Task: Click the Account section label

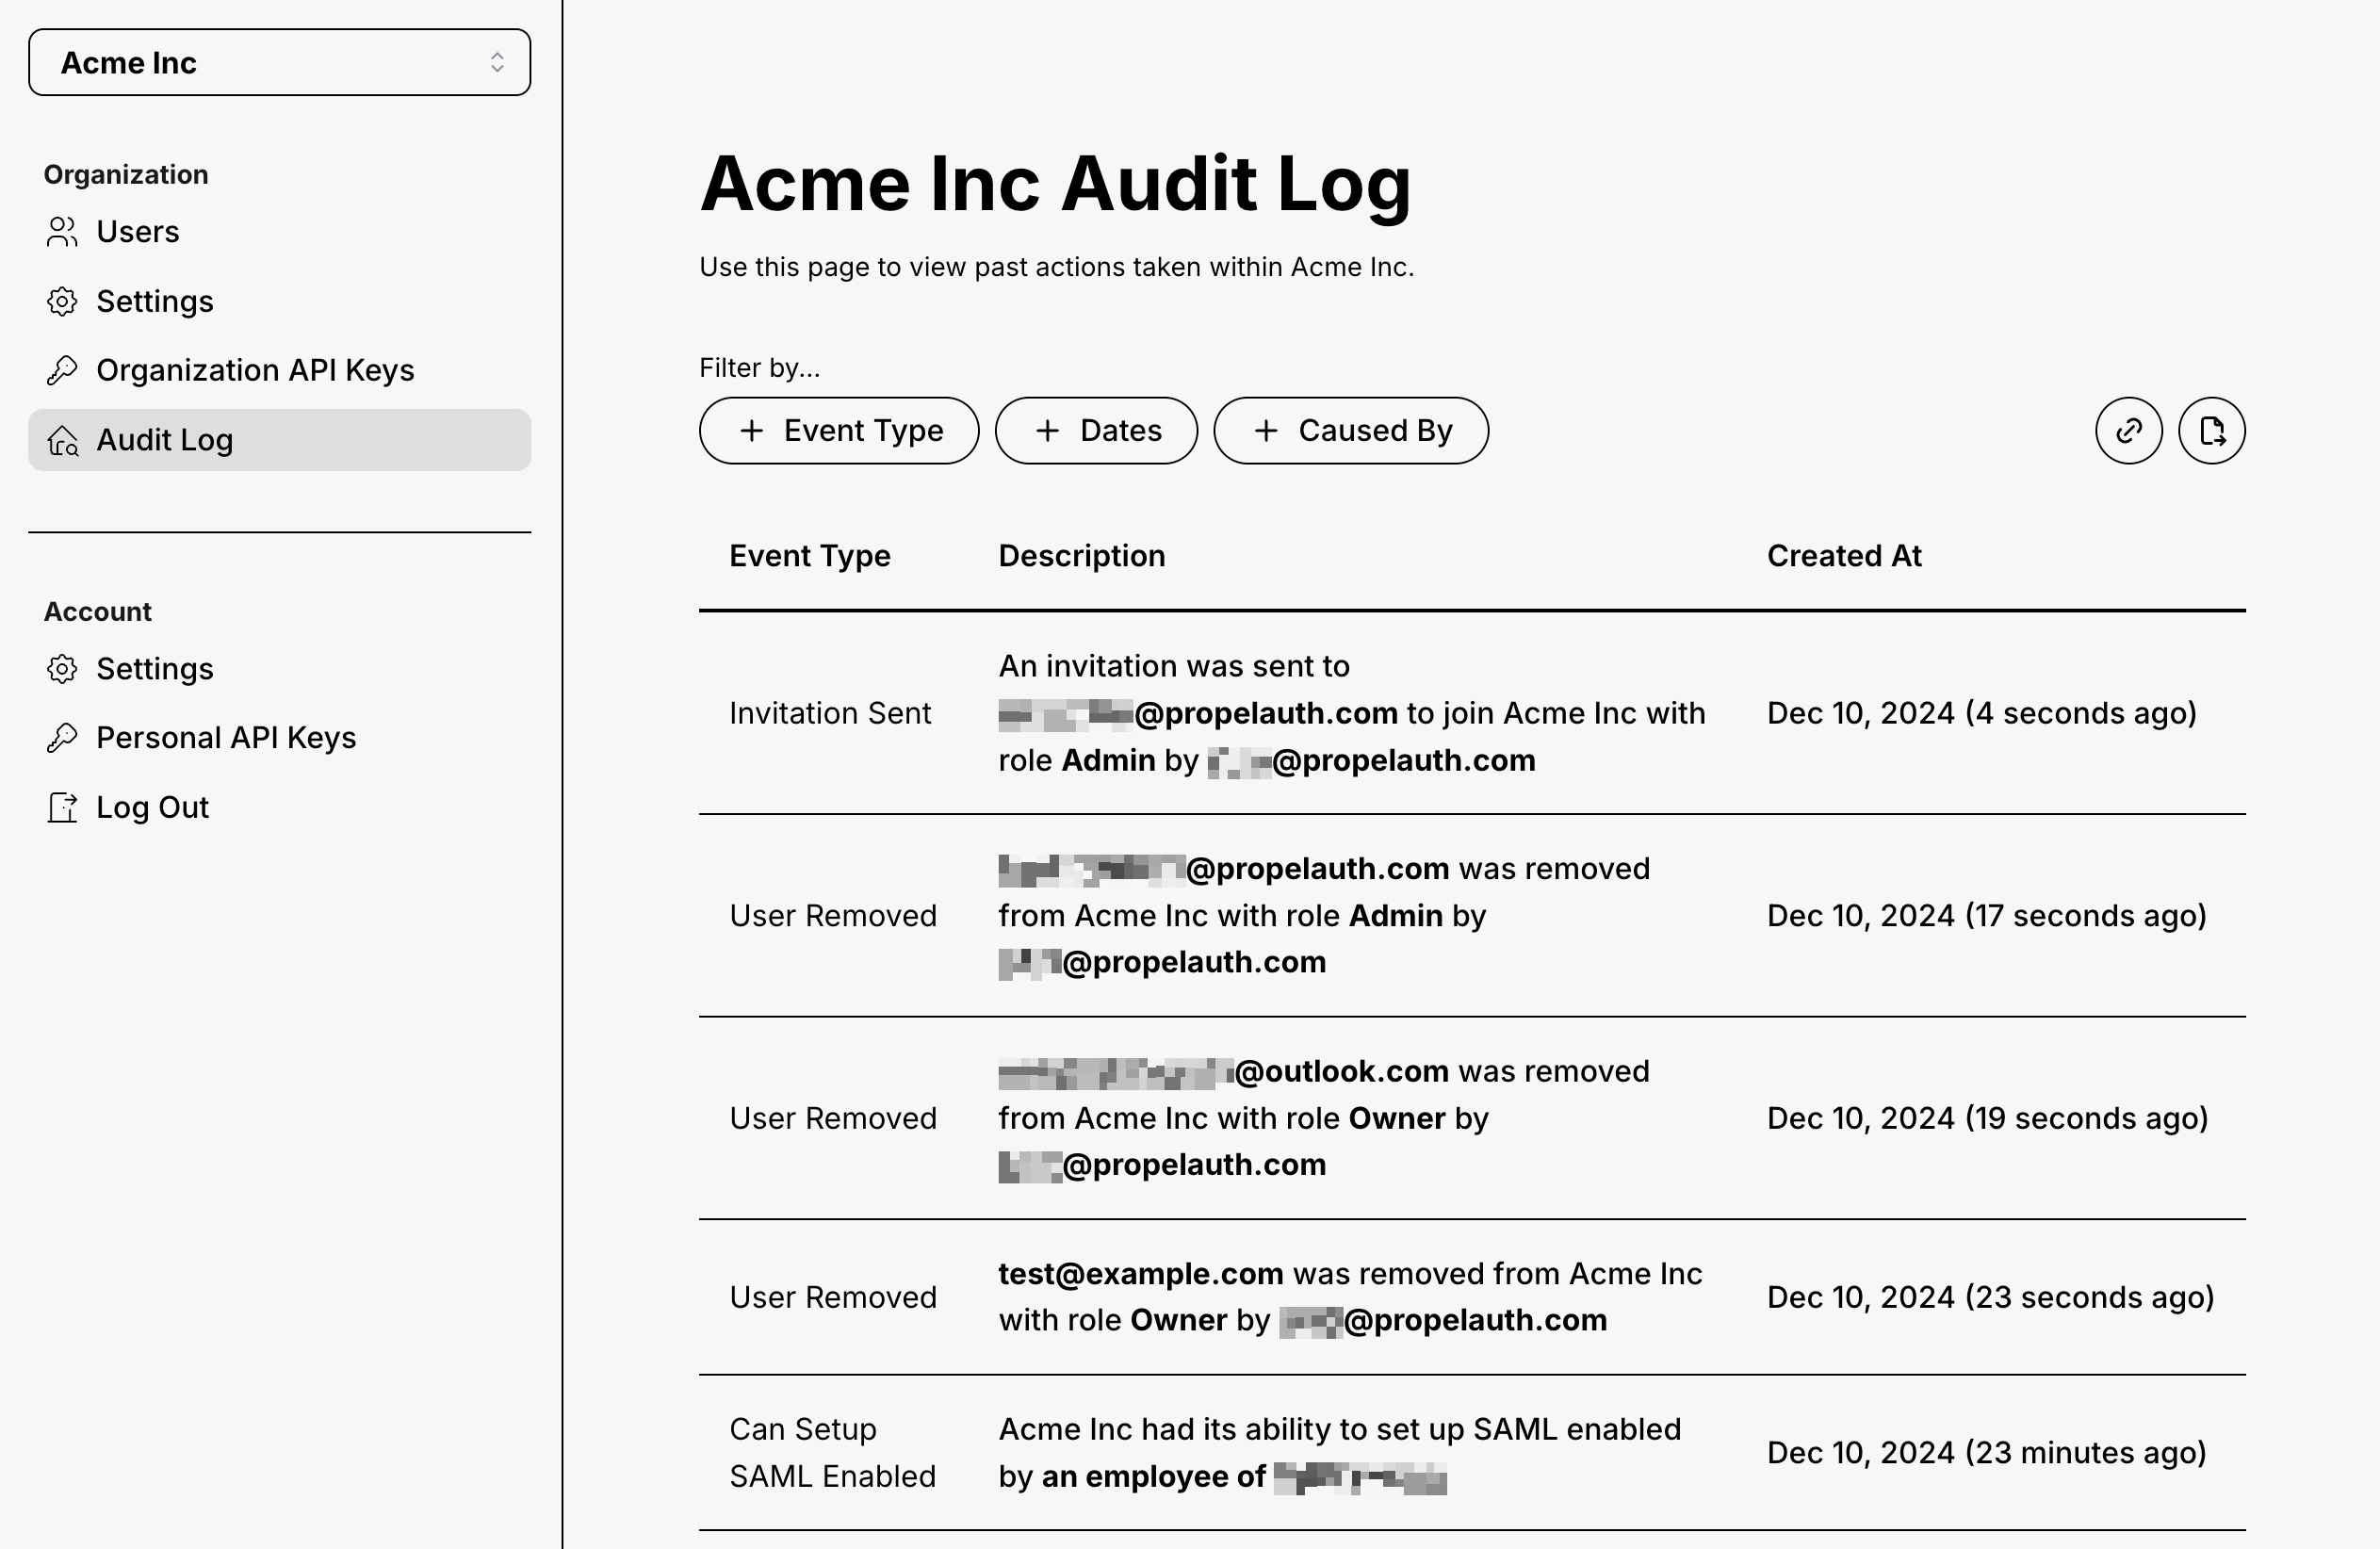Action: 98,612
